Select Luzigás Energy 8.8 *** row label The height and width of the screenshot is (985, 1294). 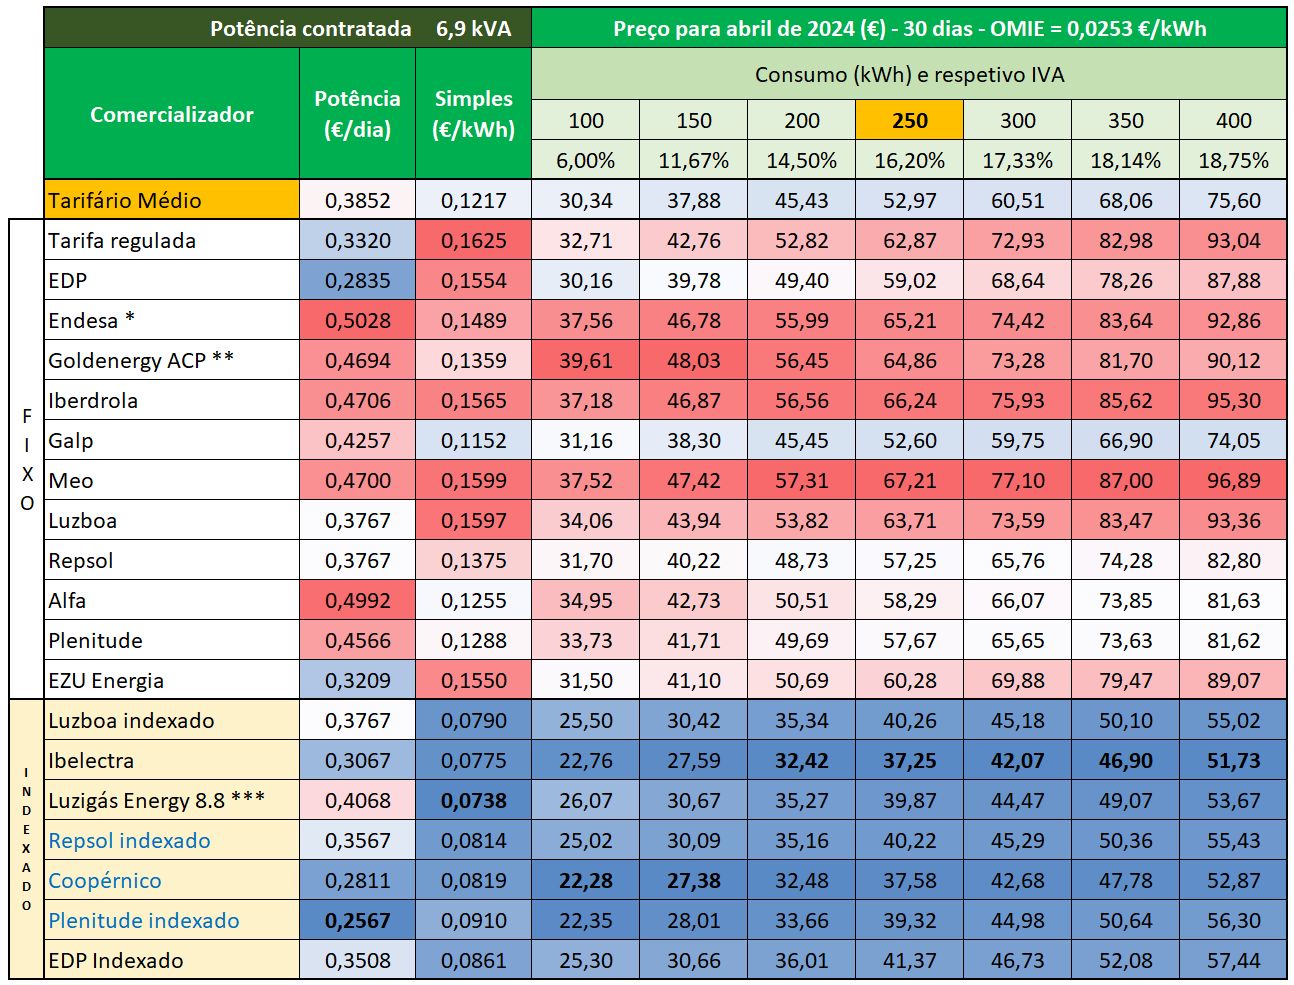(156, 801)
